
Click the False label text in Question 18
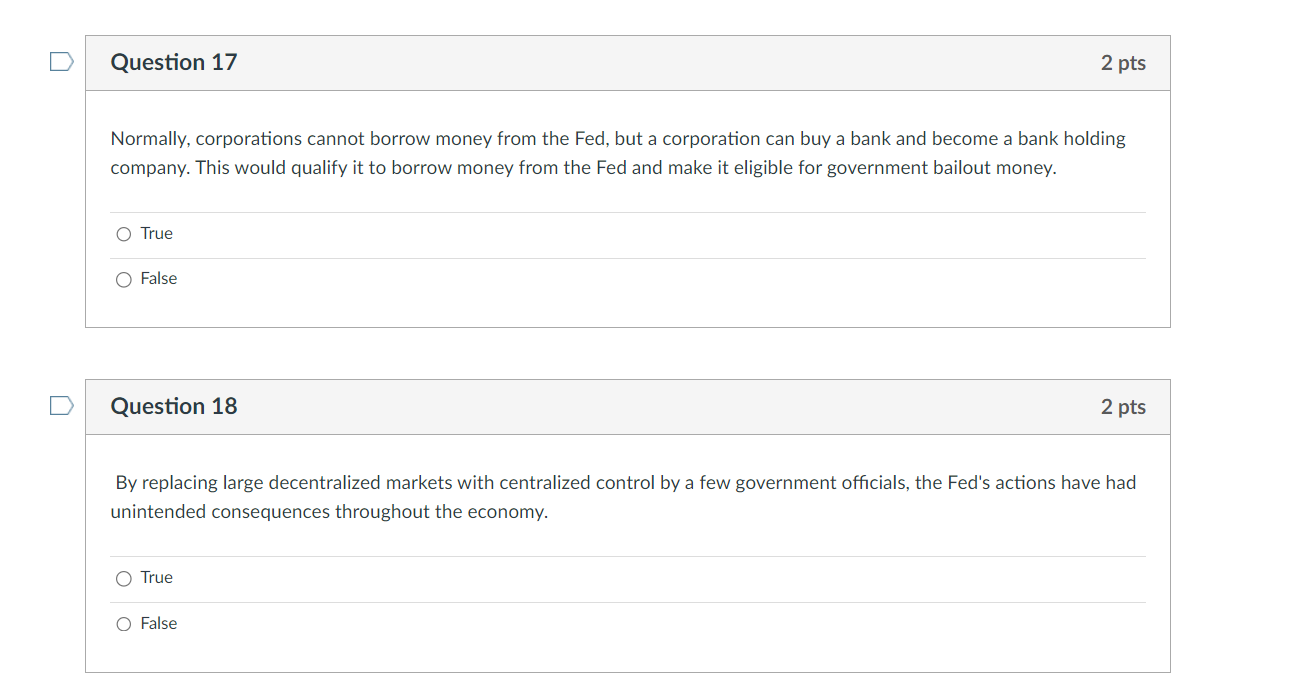161,623
